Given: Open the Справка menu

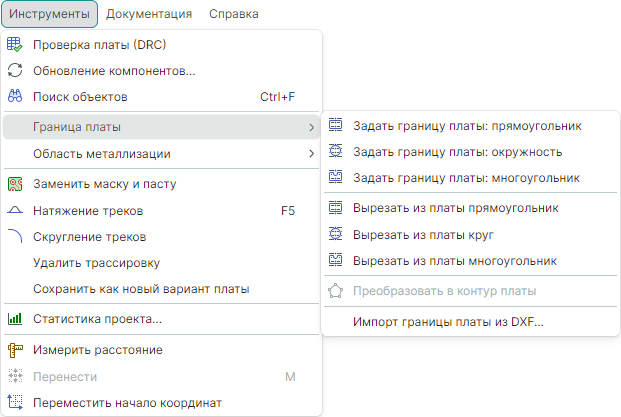Looking at the screenshot, I should (234, 14).
